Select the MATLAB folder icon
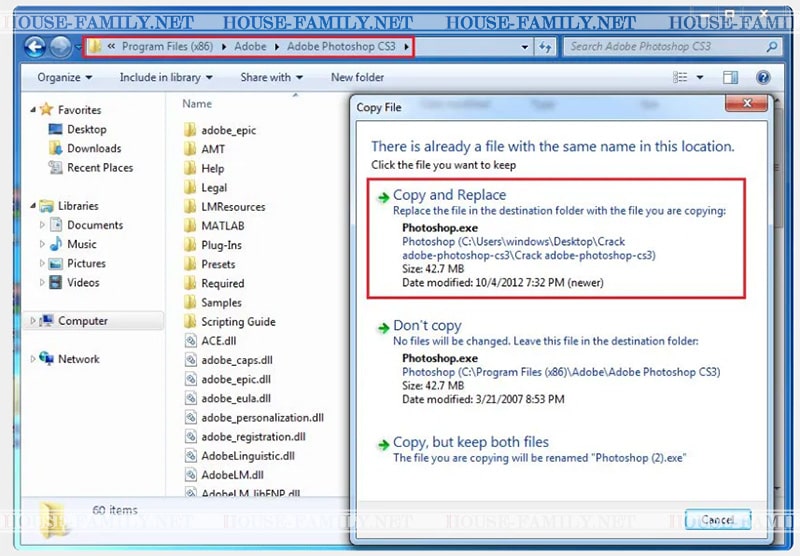This screenshot has height=556, width=800. click(190, 225)
